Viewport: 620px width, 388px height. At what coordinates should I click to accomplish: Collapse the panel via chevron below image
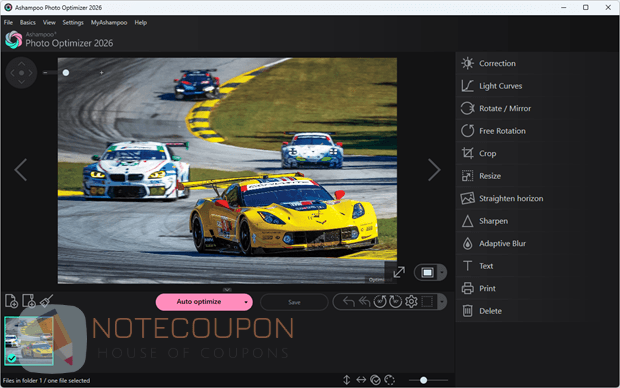[227, 290]
